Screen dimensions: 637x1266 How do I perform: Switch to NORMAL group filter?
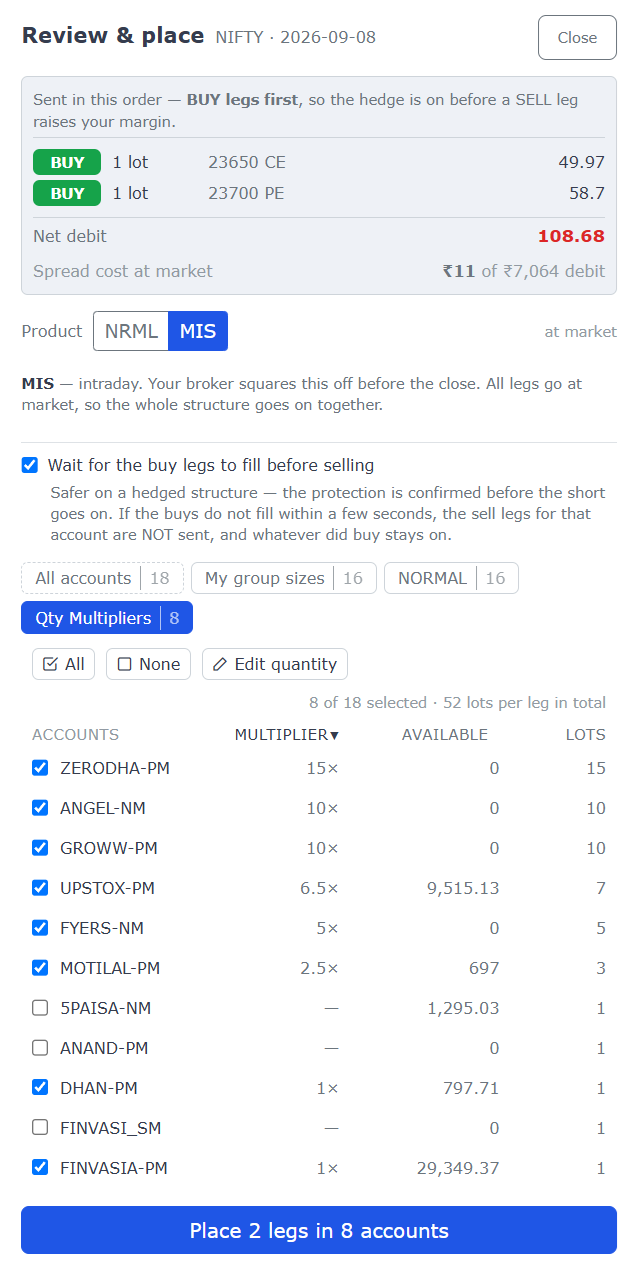pyautogui.click(x=451, y=578)
